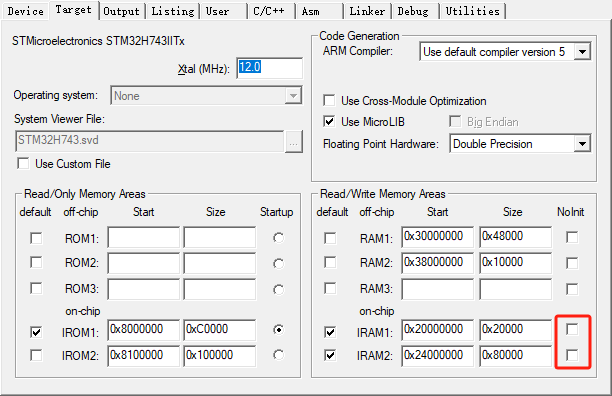This screenshot has height=396, width=612.
Task: Click the Target tab
Action: coord(73,10)
